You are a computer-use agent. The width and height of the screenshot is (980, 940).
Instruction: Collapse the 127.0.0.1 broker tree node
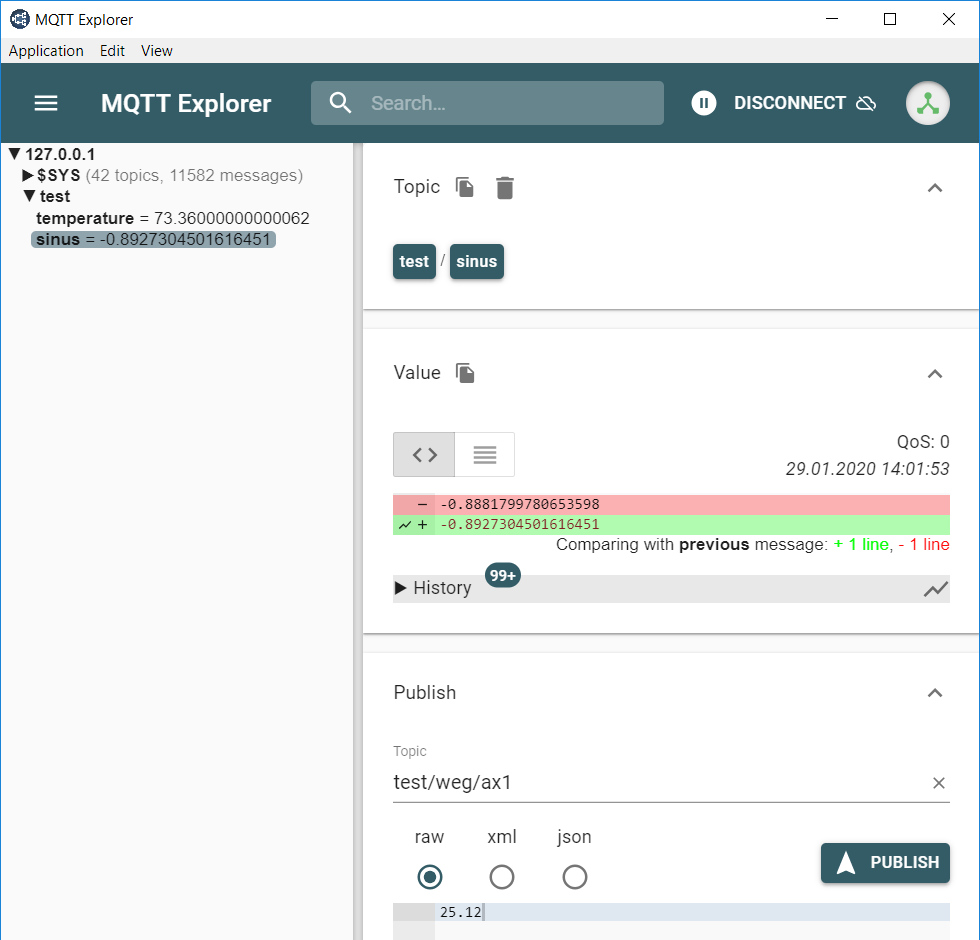15,154
